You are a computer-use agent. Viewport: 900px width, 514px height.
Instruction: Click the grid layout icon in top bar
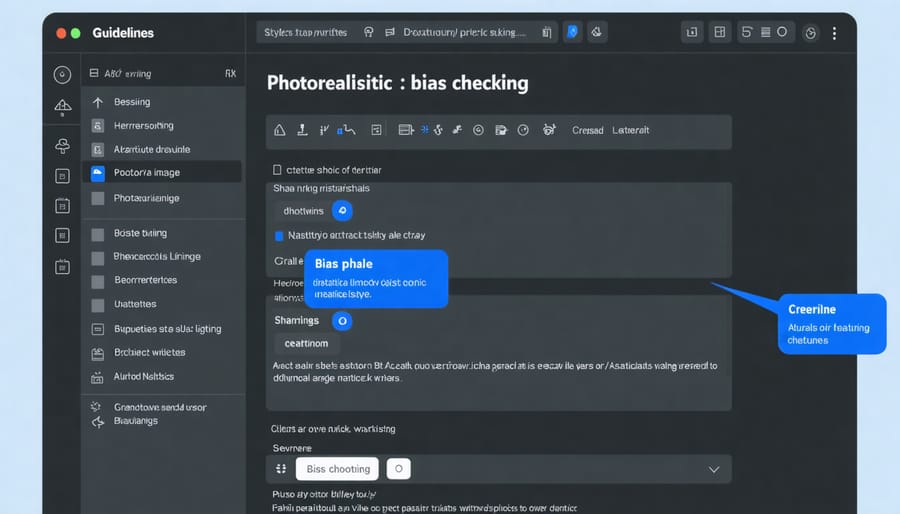tap(719, 32)
